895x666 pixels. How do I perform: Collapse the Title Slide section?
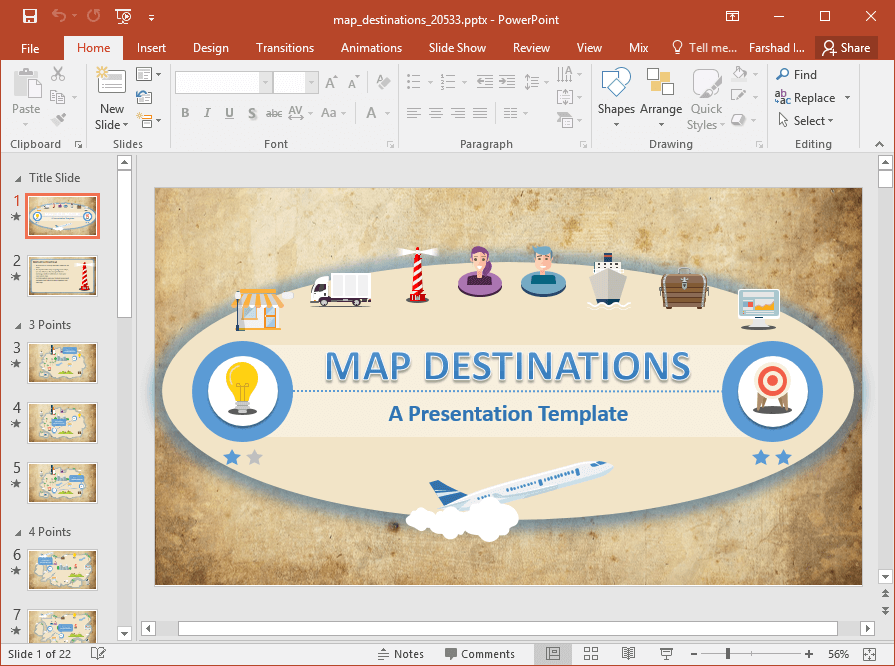[16, 178]
